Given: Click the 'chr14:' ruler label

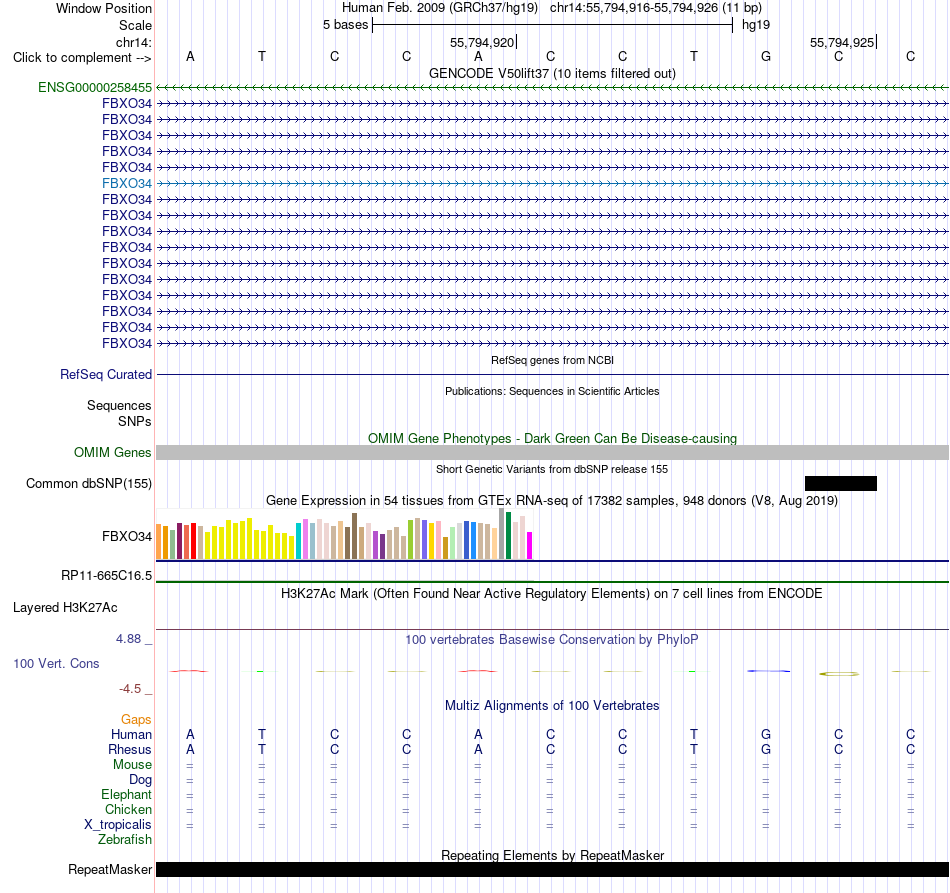Looking at the screenshot, I should coord(133,42).
